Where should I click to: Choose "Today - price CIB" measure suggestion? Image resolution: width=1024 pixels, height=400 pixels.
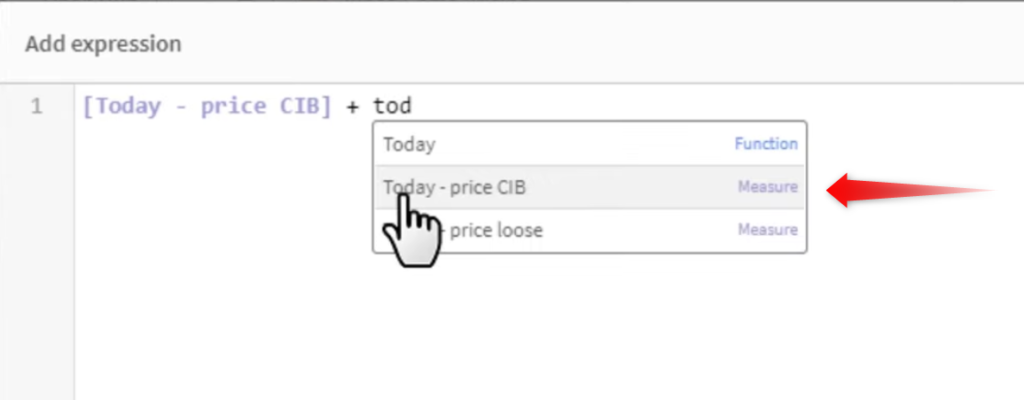point(590,188)
